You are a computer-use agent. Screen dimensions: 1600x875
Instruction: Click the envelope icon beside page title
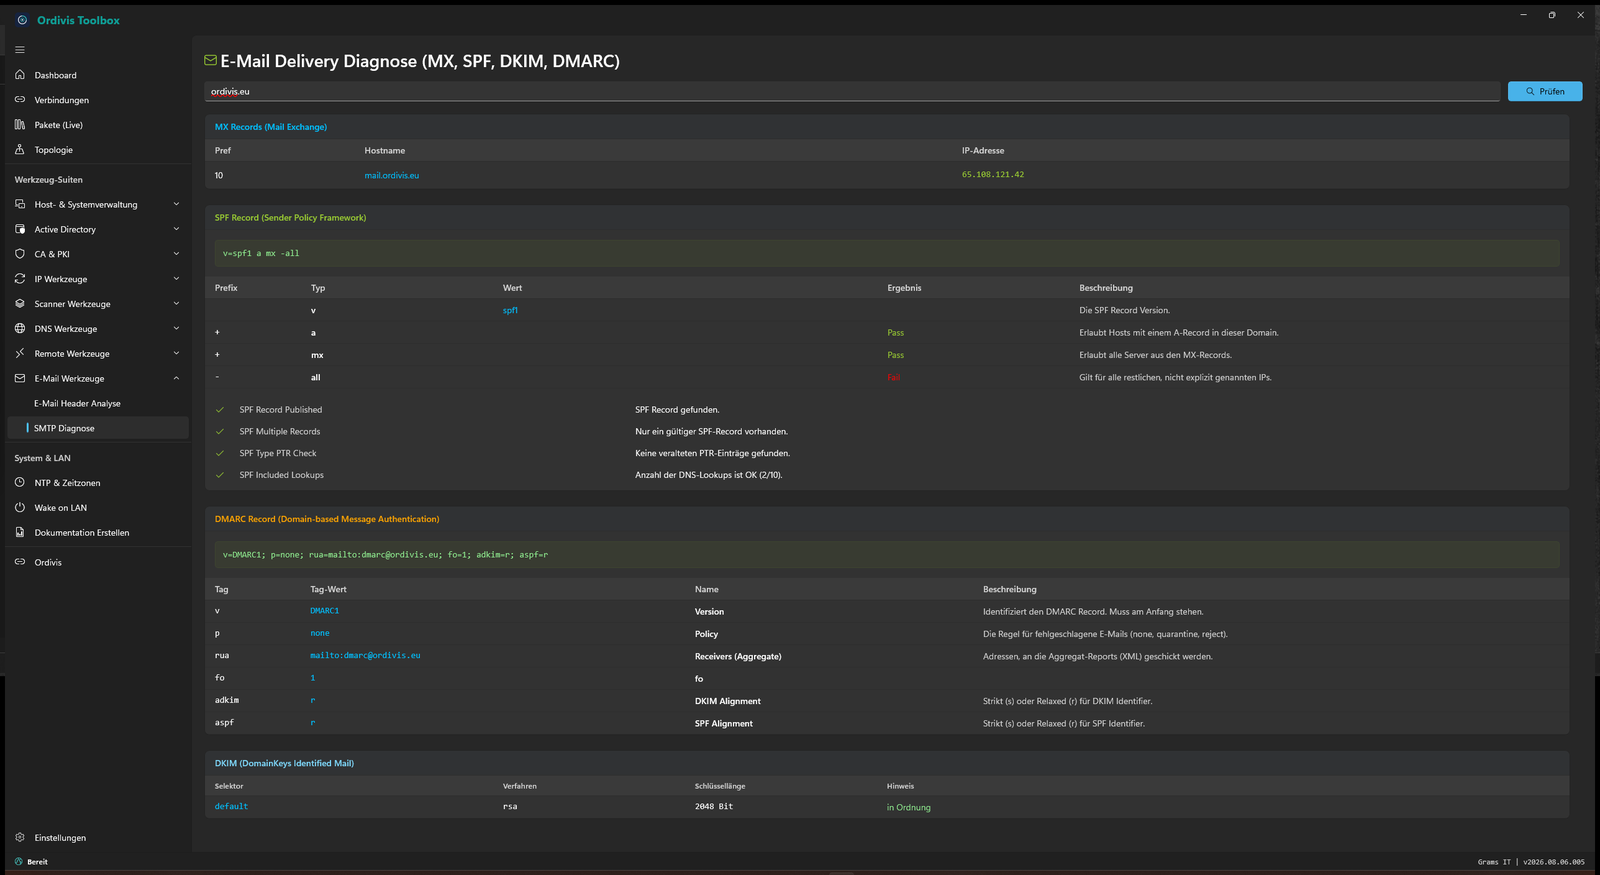(210, 61)
